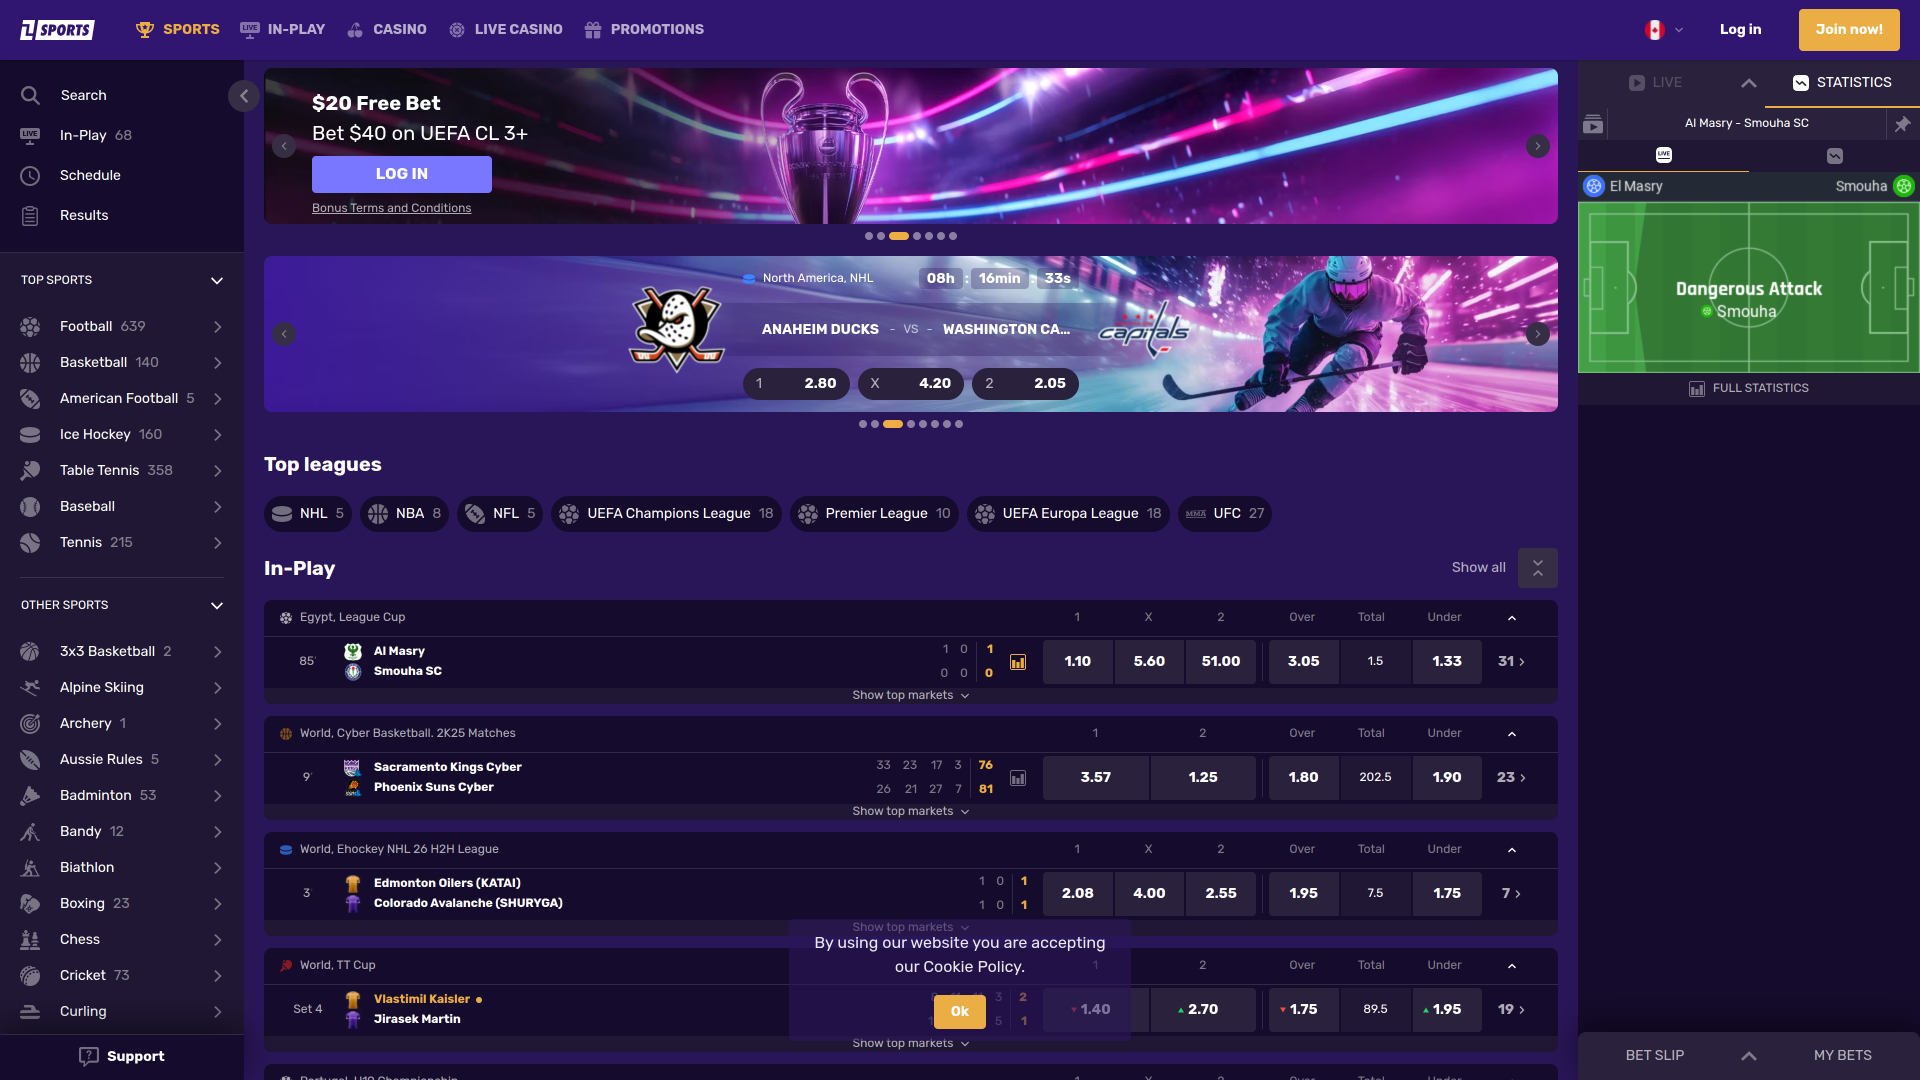This screenshot has height=1080, width=1920.
Task: Select odds 51.00 for Smouha SC
Action: click(x=1221, y=662)
